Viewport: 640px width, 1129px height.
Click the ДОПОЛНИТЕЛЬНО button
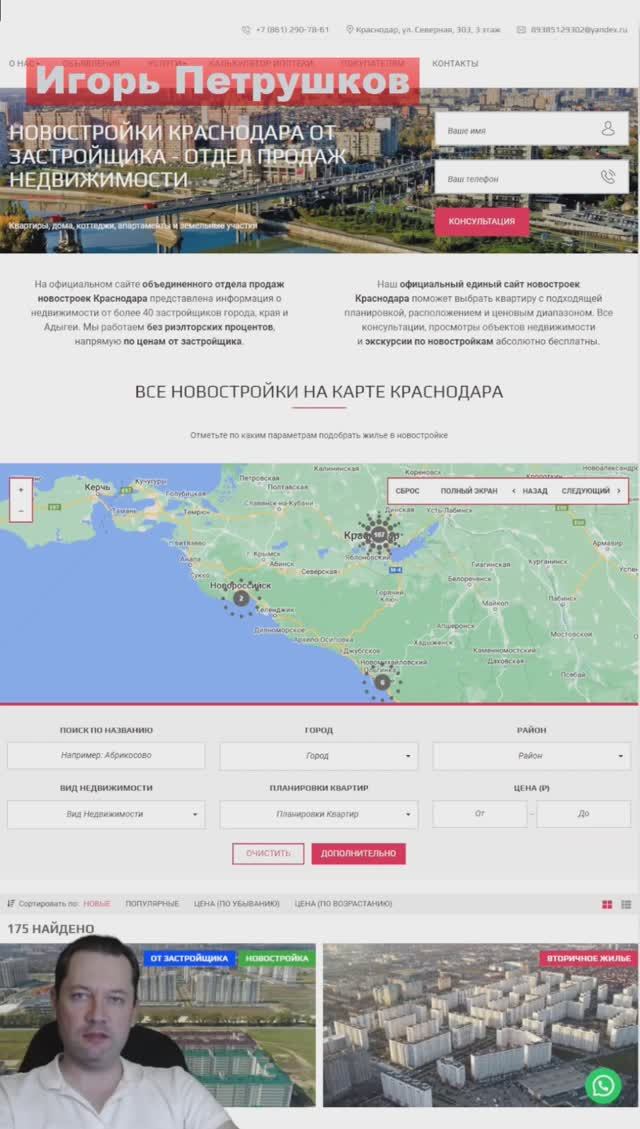[x=359, y=853]
